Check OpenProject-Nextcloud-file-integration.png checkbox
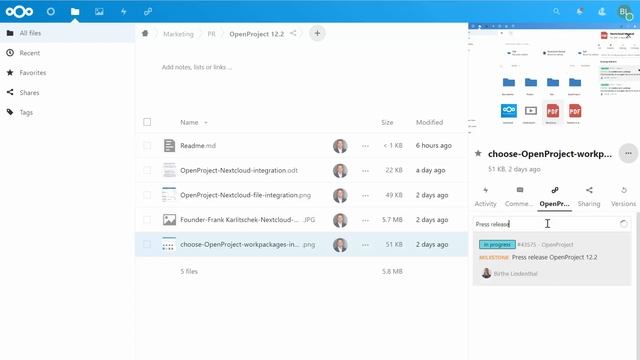Image resolution: width=640 pixels, height=360 pixels. (147, 195)
